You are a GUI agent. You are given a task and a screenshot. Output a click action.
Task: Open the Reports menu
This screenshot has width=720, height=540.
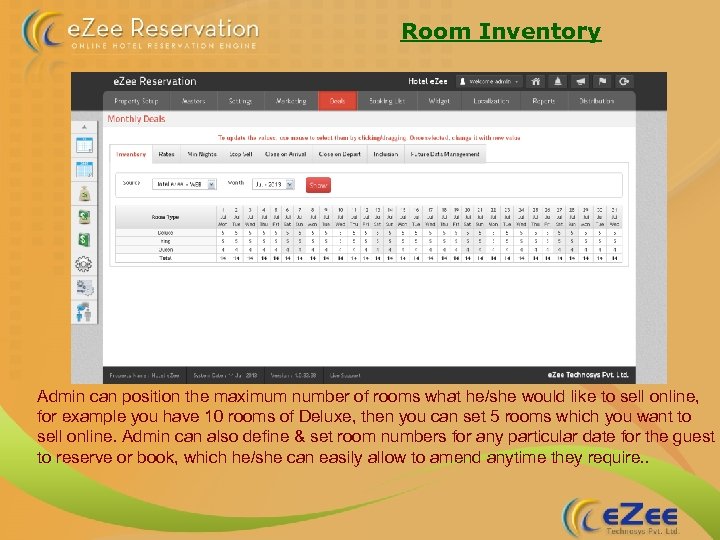click(x=544, y=101)
